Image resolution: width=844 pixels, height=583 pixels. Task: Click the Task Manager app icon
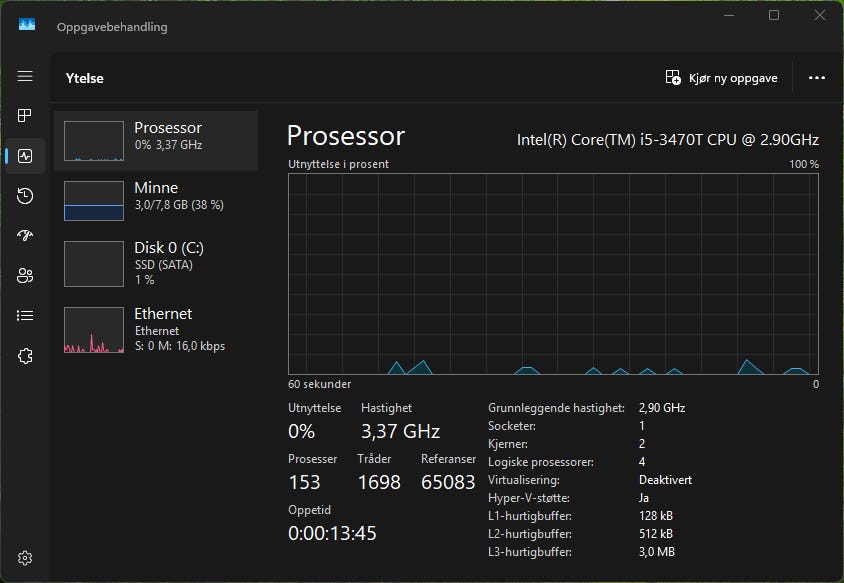(x=27, y=26)
